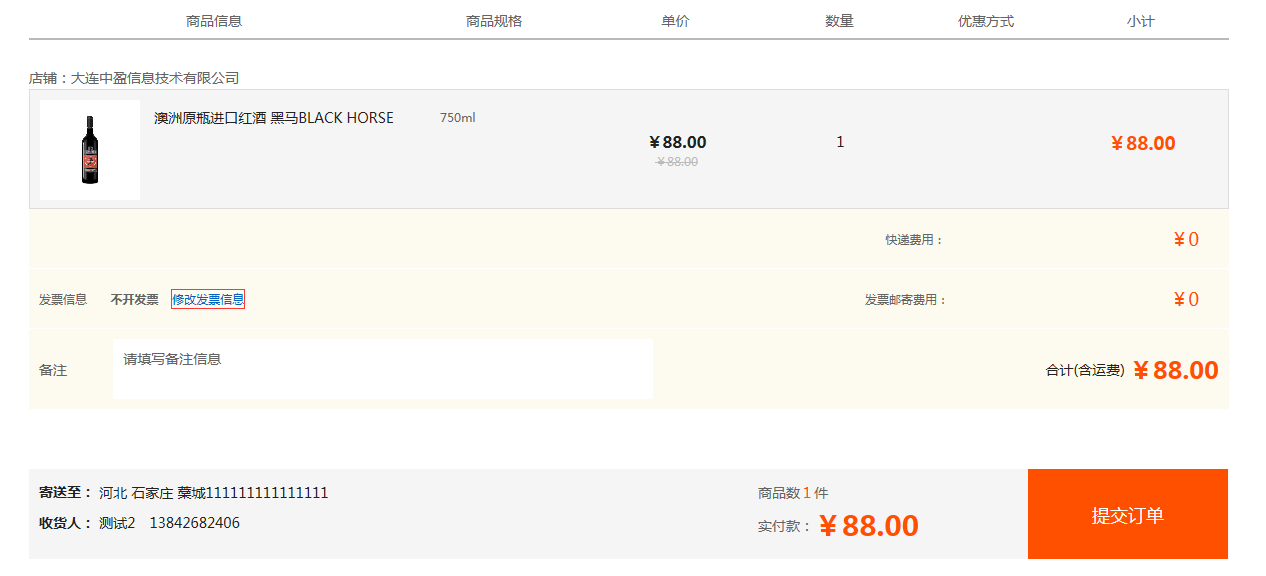This screenshot has width=1266, height=576.
Task: Click the 不开发票 invoice status text
Action: point(134,299)
